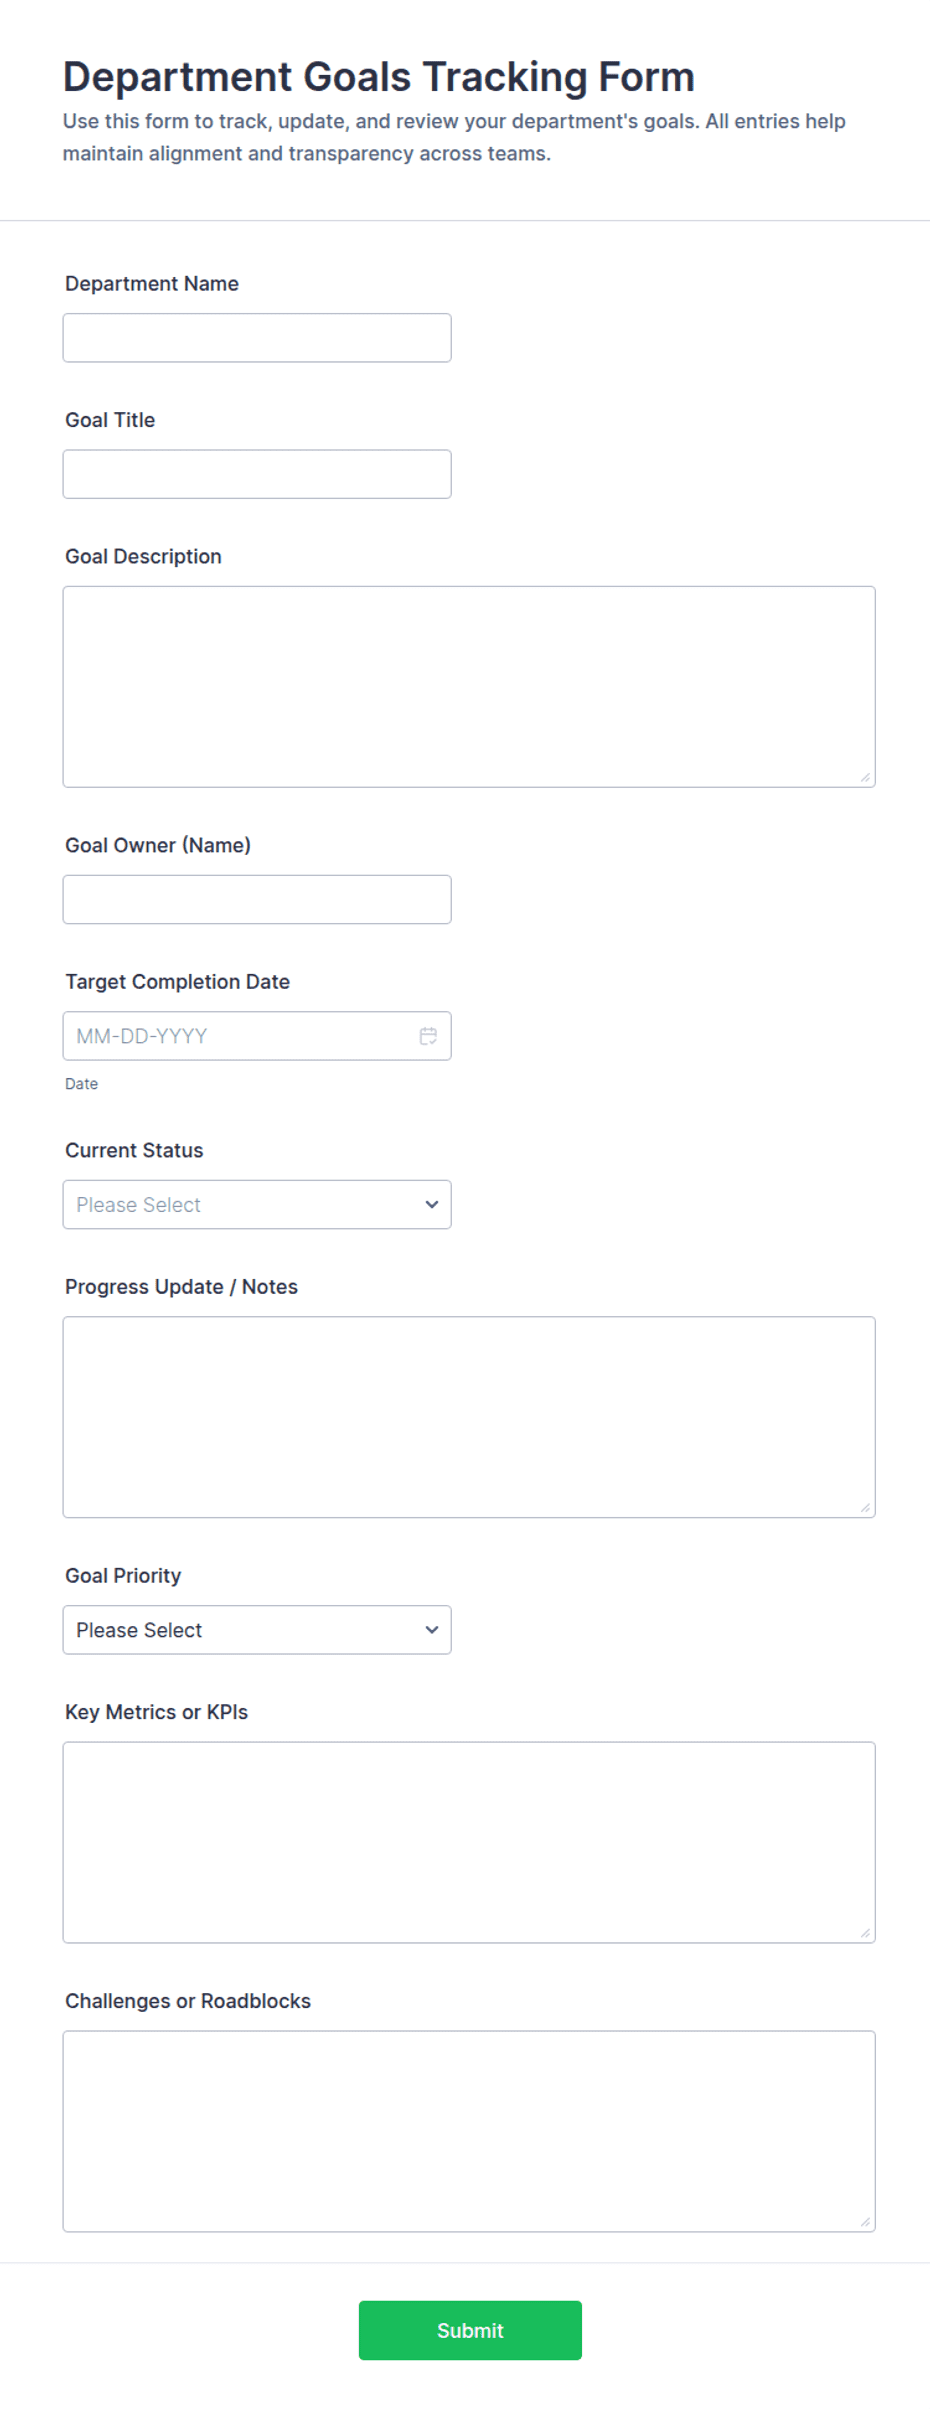Grab the Goal Description resize handle
Screen dimensions: 930x2409
865,777
